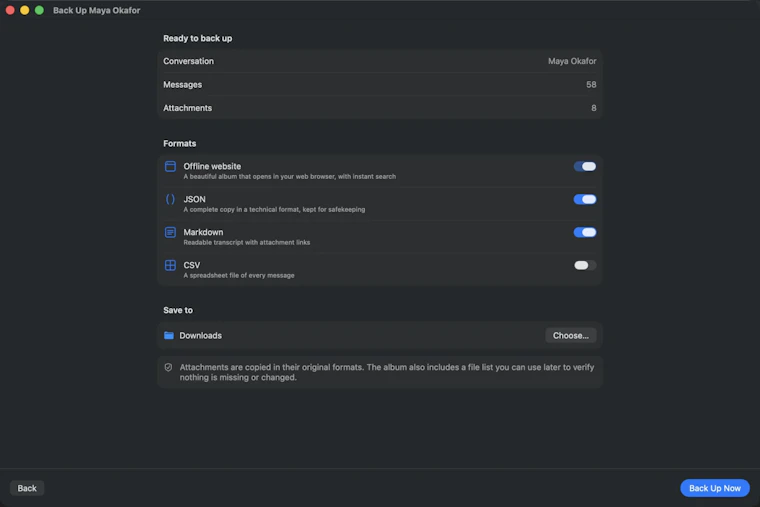
Task: Click the Offline website label
Action: (212, 166)
